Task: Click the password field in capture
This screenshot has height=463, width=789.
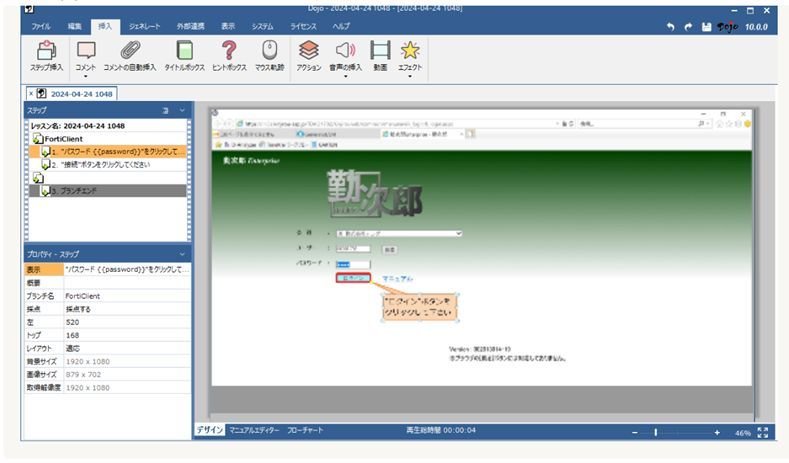Action: [x=353, y=264]
